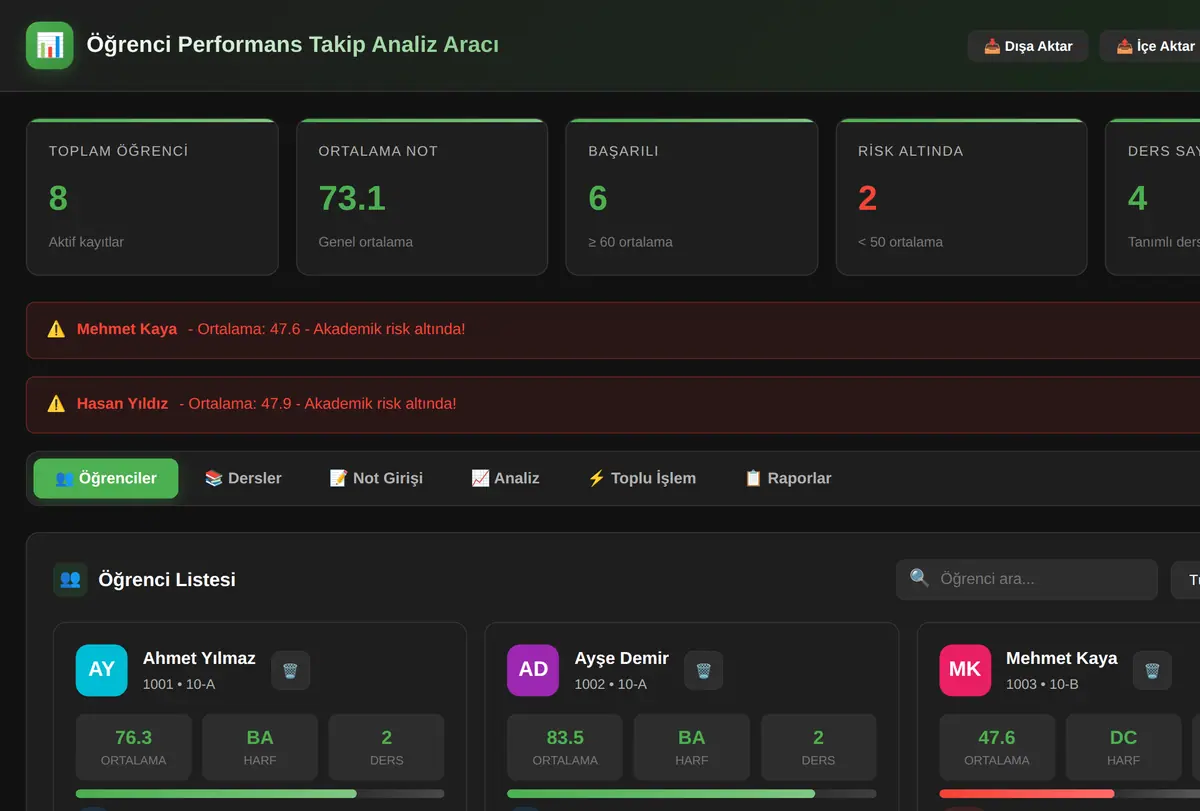Open the Raporlar tab
Viewport: 1200px width, 811px height.
tap(788, 478)
